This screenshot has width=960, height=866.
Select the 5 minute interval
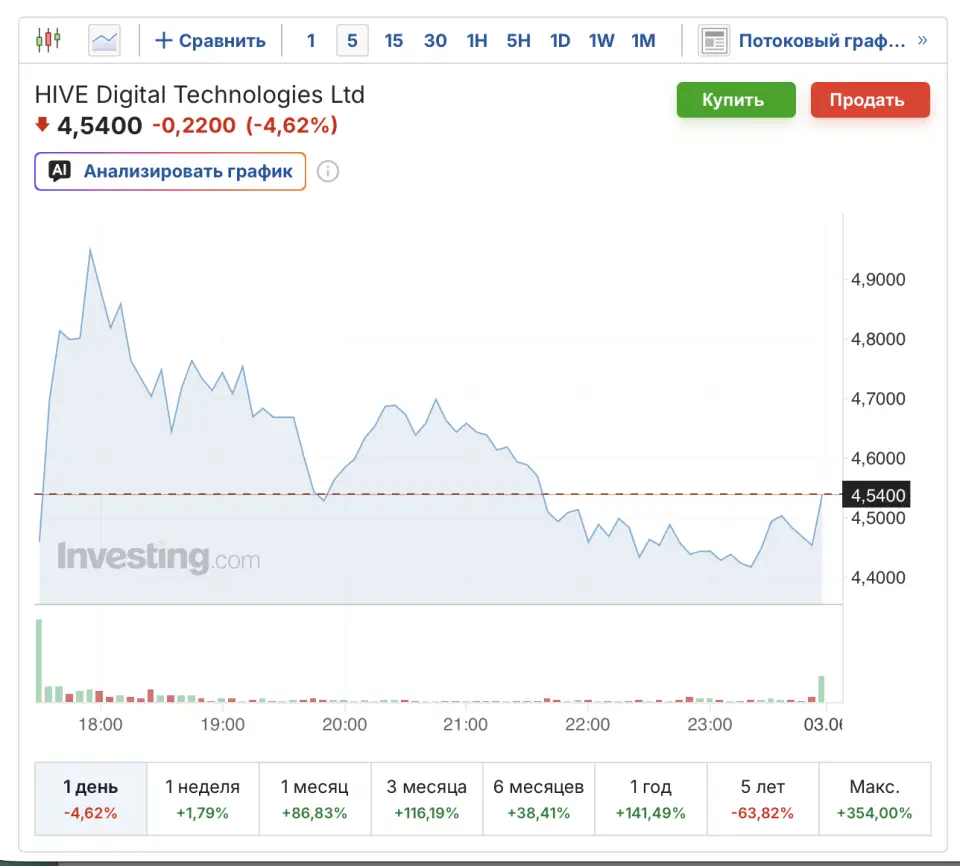click(352, 41)
